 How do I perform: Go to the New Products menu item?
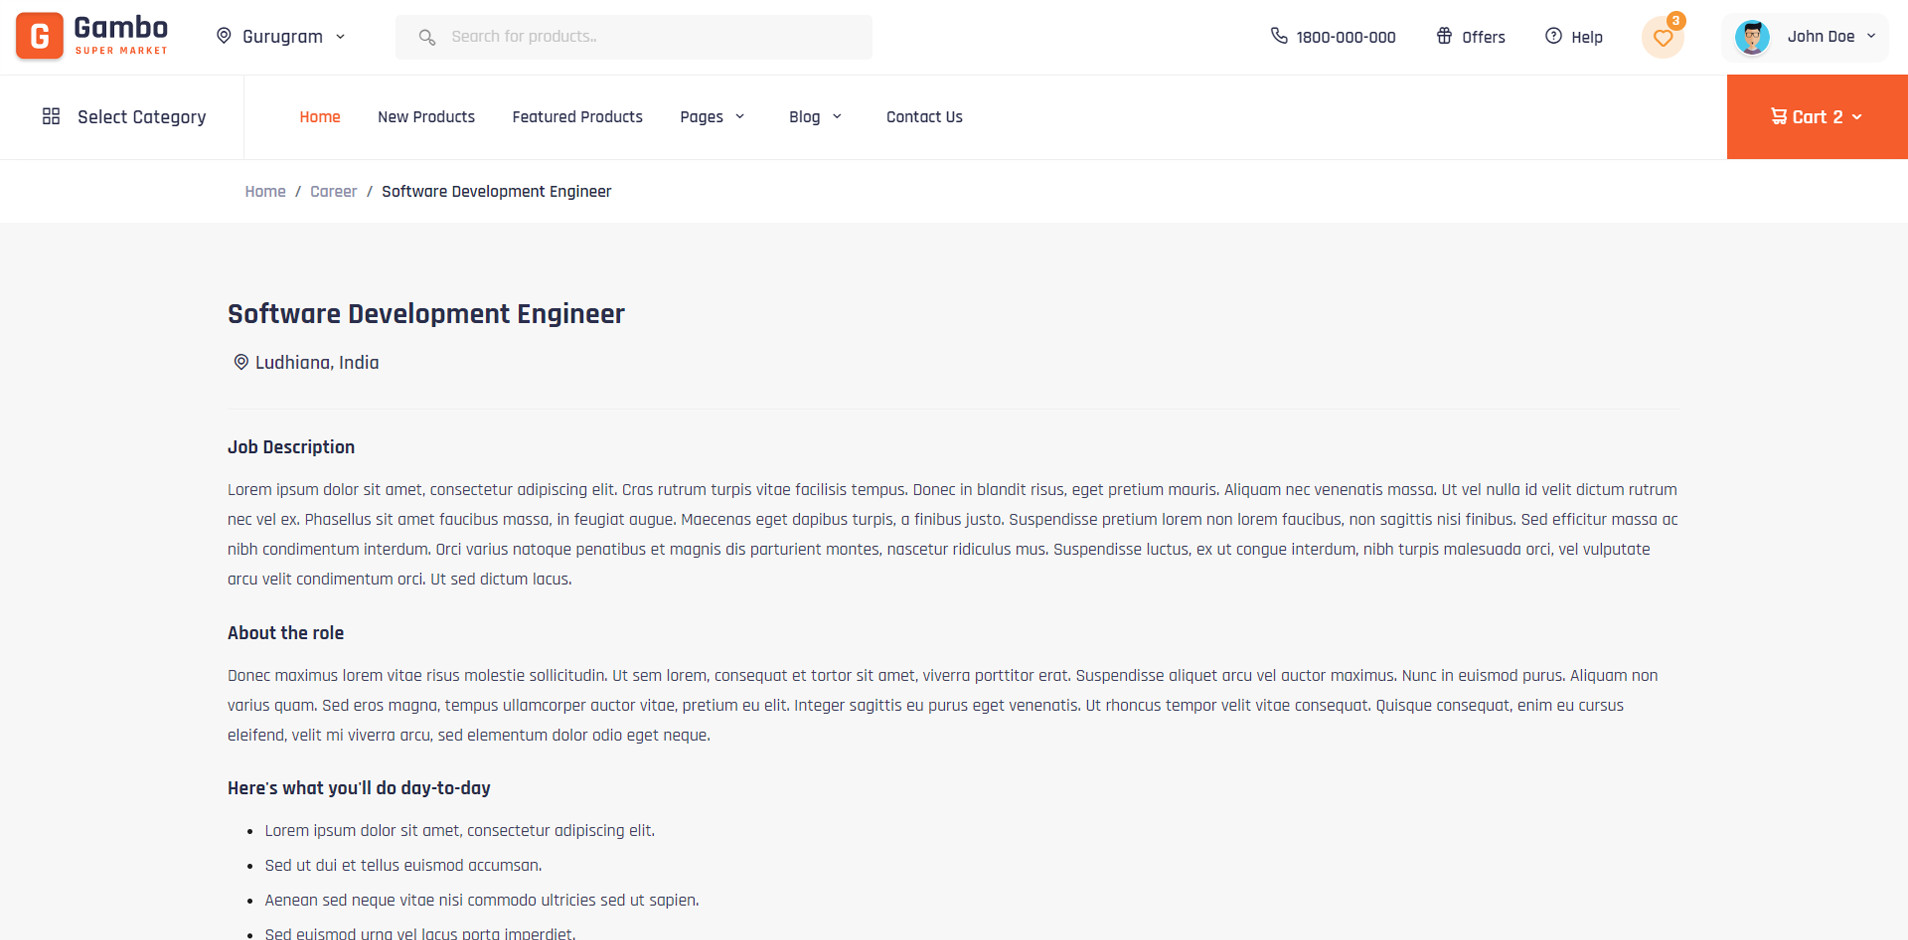pyautogui.click(x=426, y=117)
